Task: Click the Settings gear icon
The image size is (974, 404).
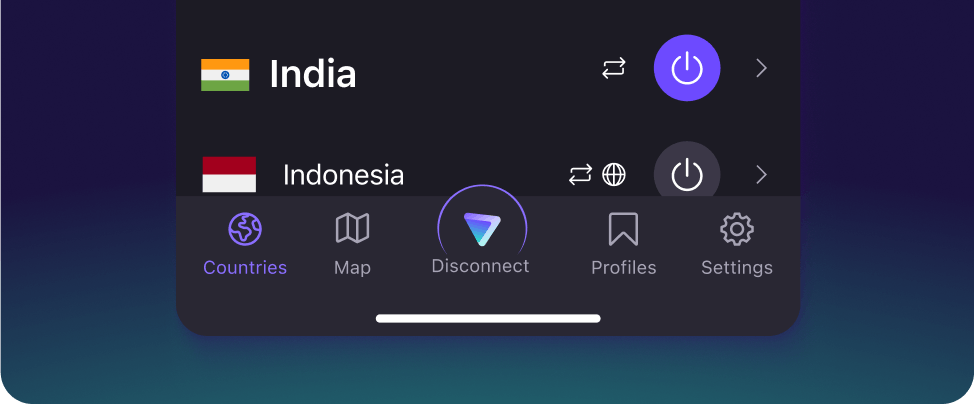Action: 737,229
